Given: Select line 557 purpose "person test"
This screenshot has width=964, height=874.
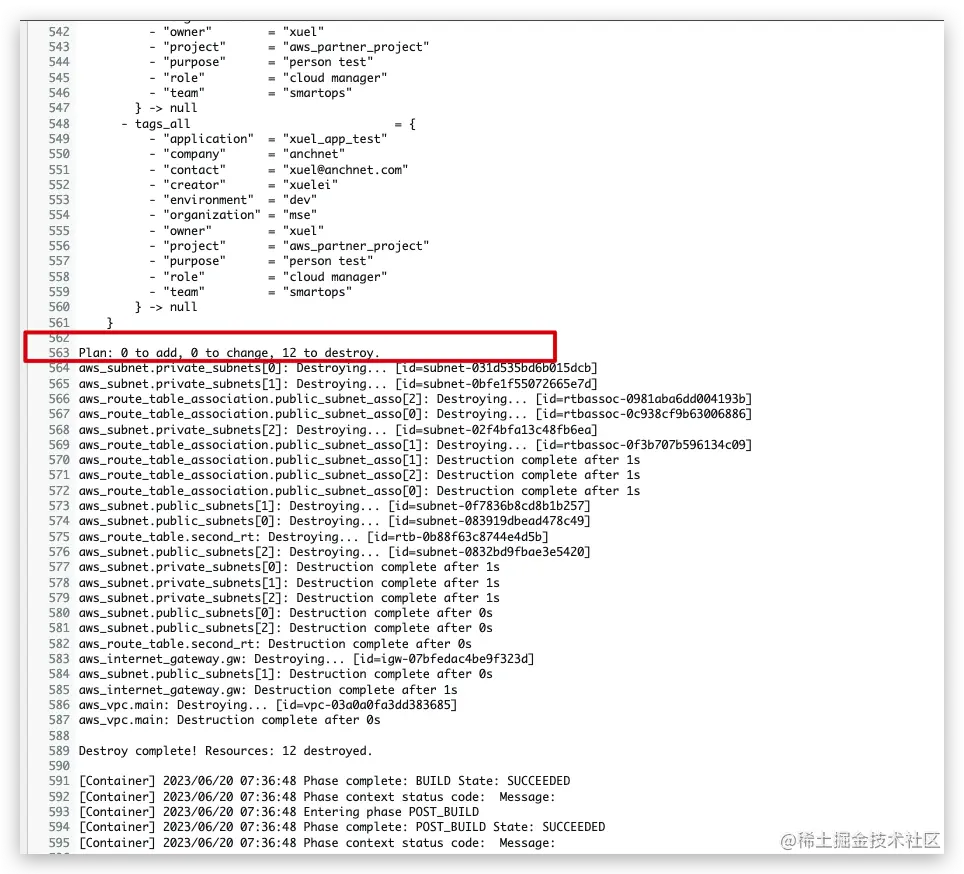Looking at the screenshot, I should [261, 261].
